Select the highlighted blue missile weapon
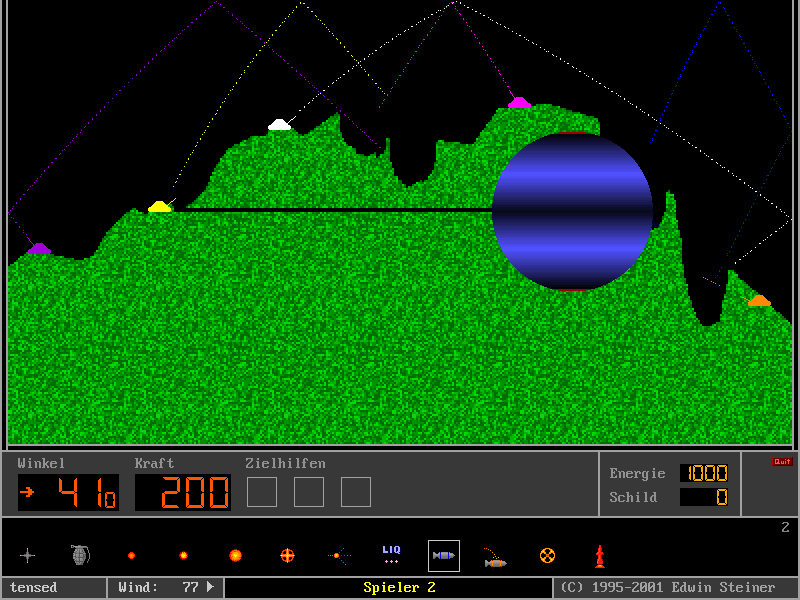The image size is (800, 600). (444, 555)
